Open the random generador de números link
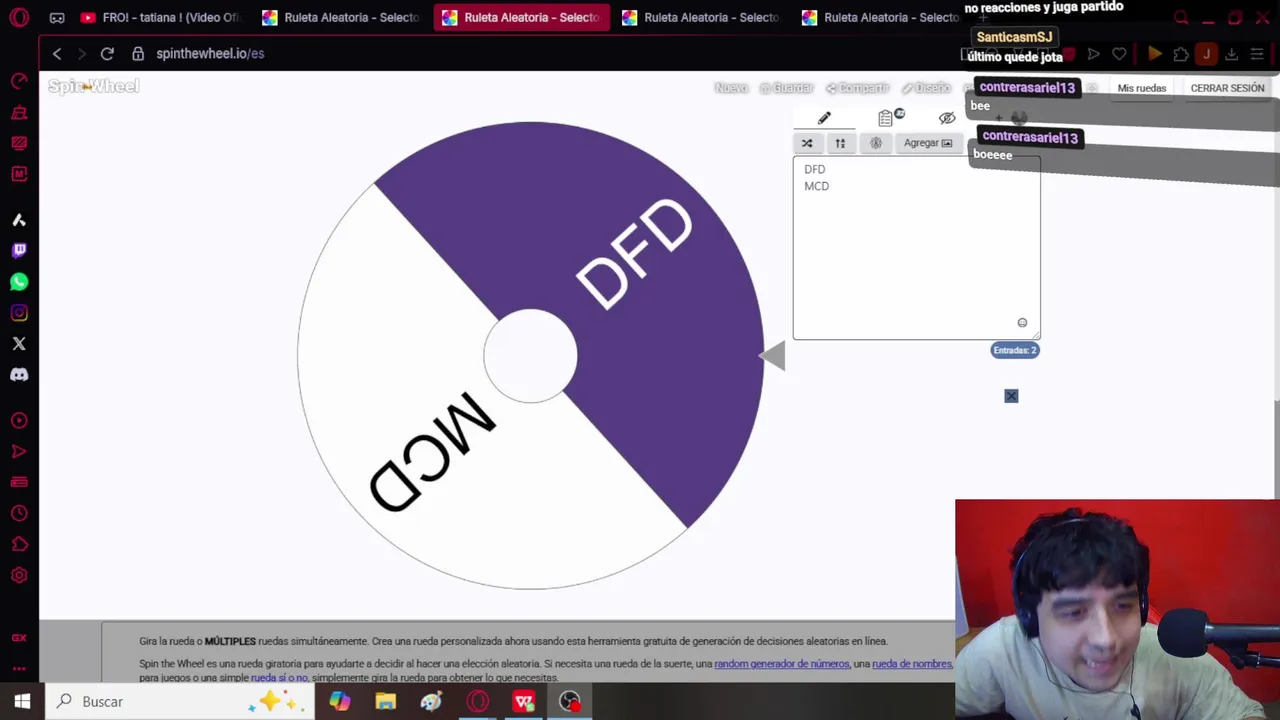This screenshot has width=1280, height=720. click(x=781, y=664)
